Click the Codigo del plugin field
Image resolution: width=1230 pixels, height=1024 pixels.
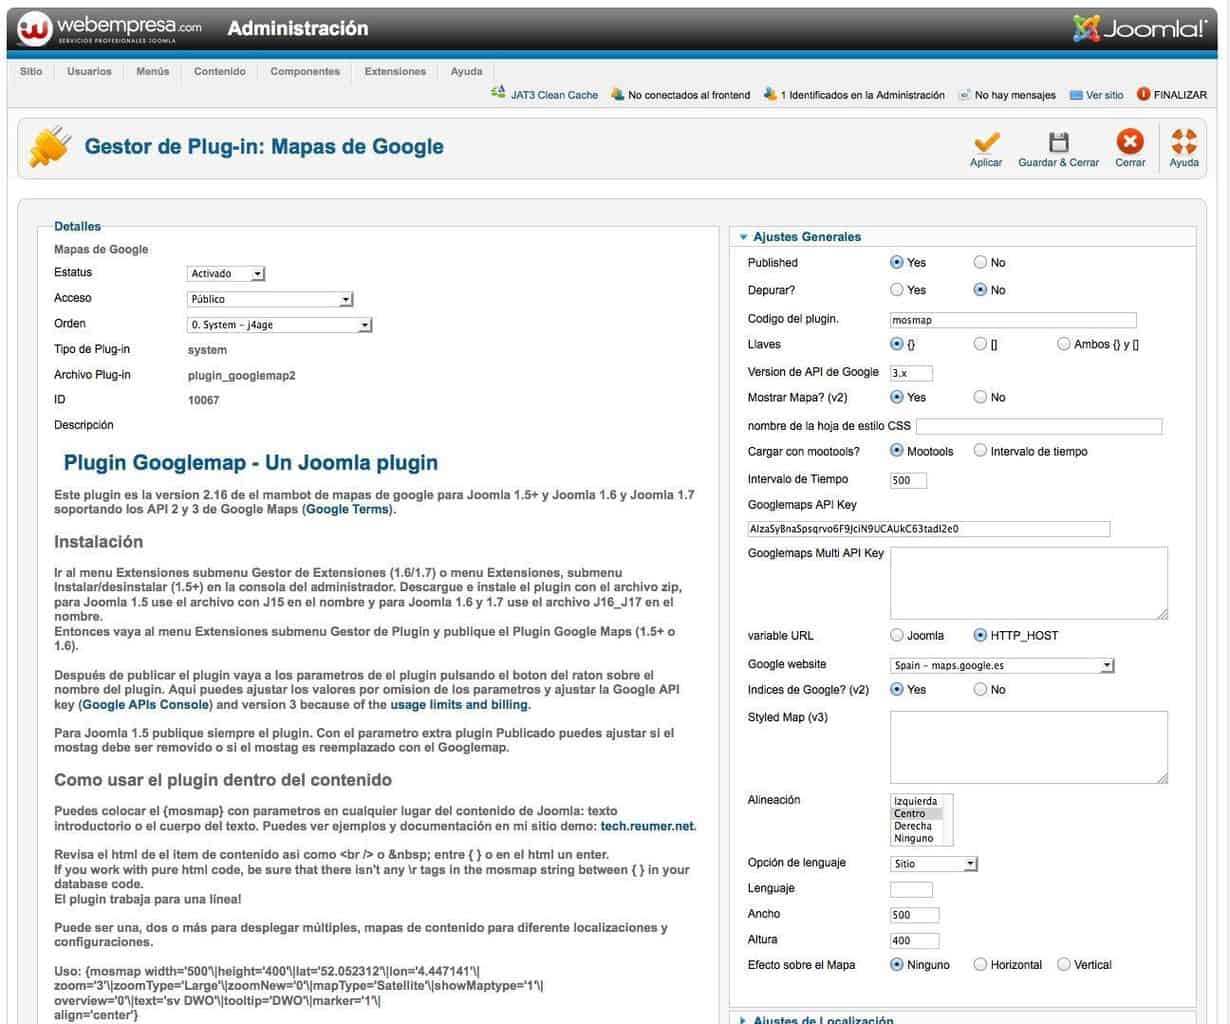coord(1013,320)
